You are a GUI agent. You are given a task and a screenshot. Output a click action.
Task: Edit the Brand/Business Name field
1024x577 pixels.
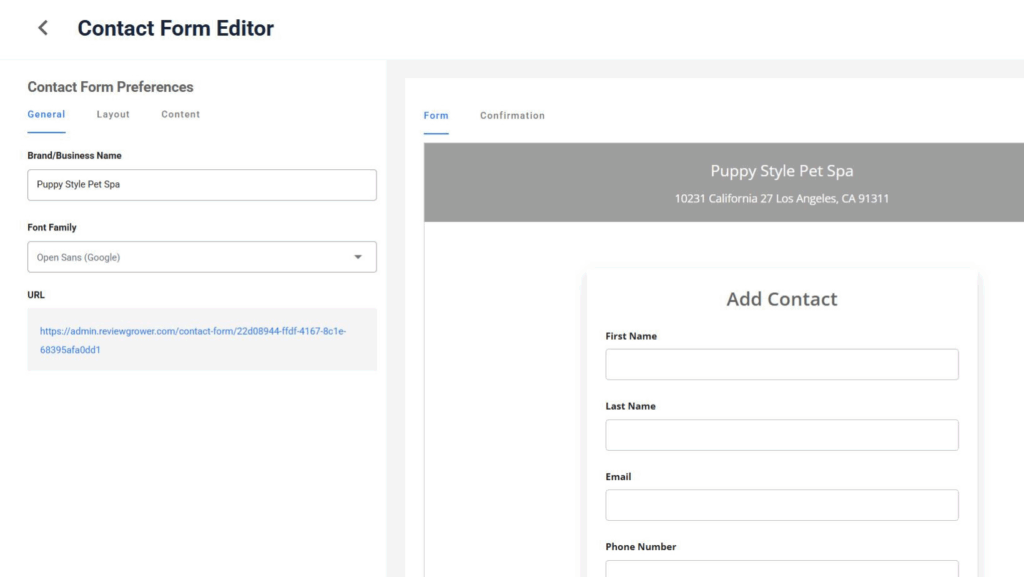coord(202,185)
